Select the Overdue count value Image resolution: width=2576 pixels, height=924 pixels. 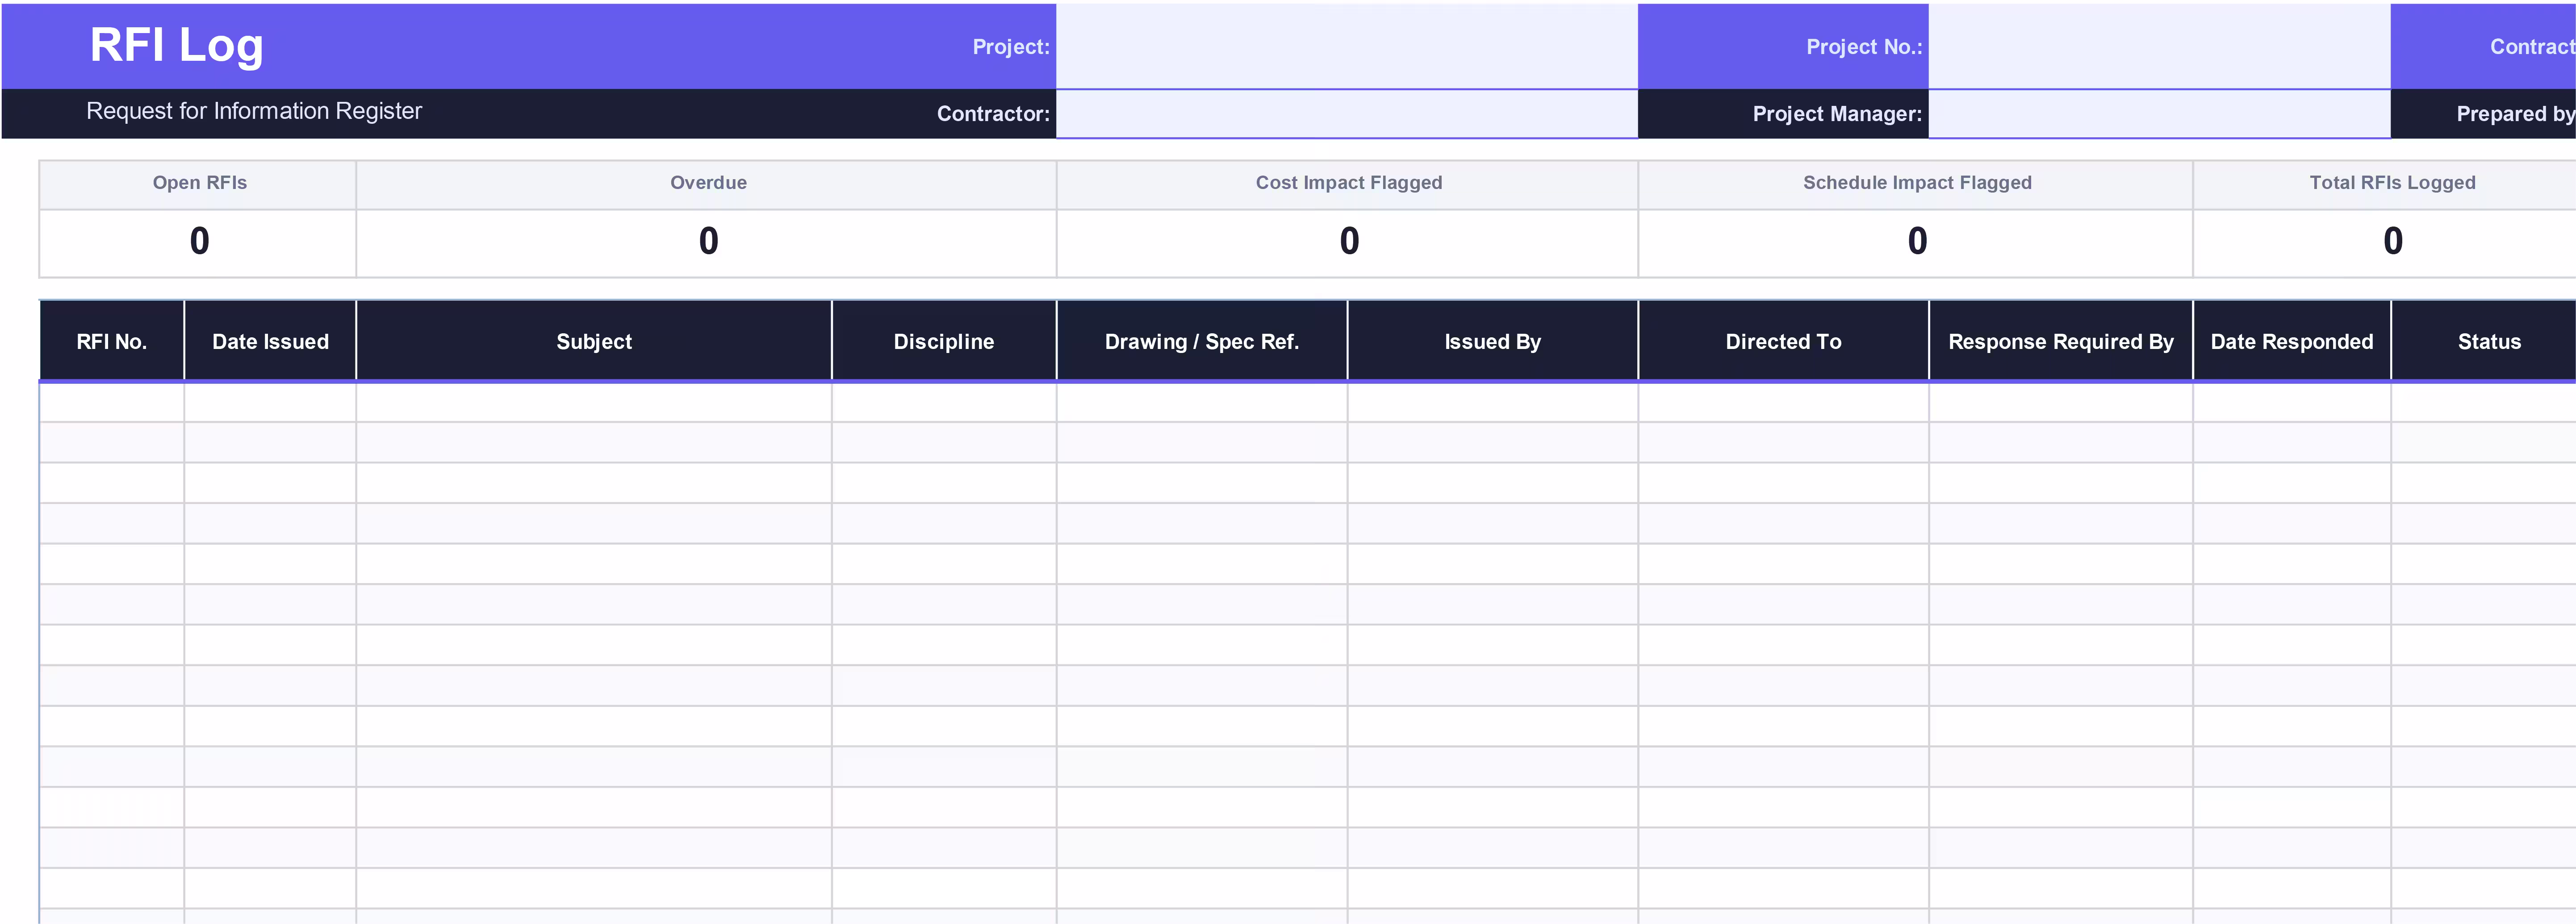pos(708,241)
